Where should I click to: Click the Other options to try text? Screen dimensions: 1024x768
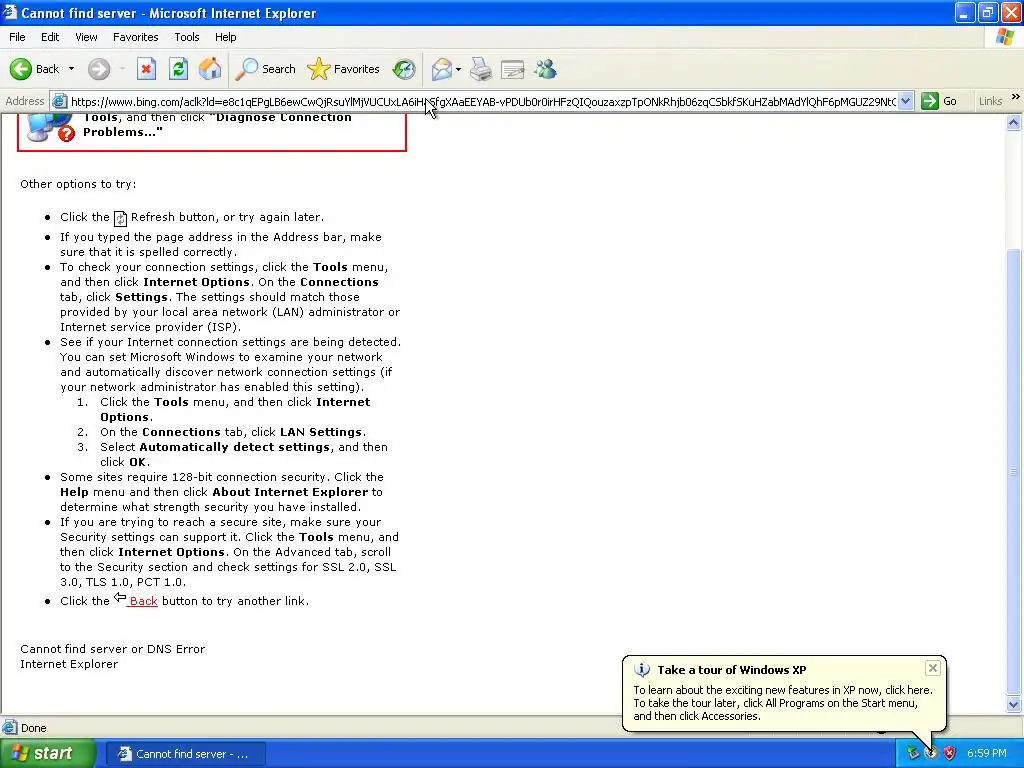click(x=78, y=184)
